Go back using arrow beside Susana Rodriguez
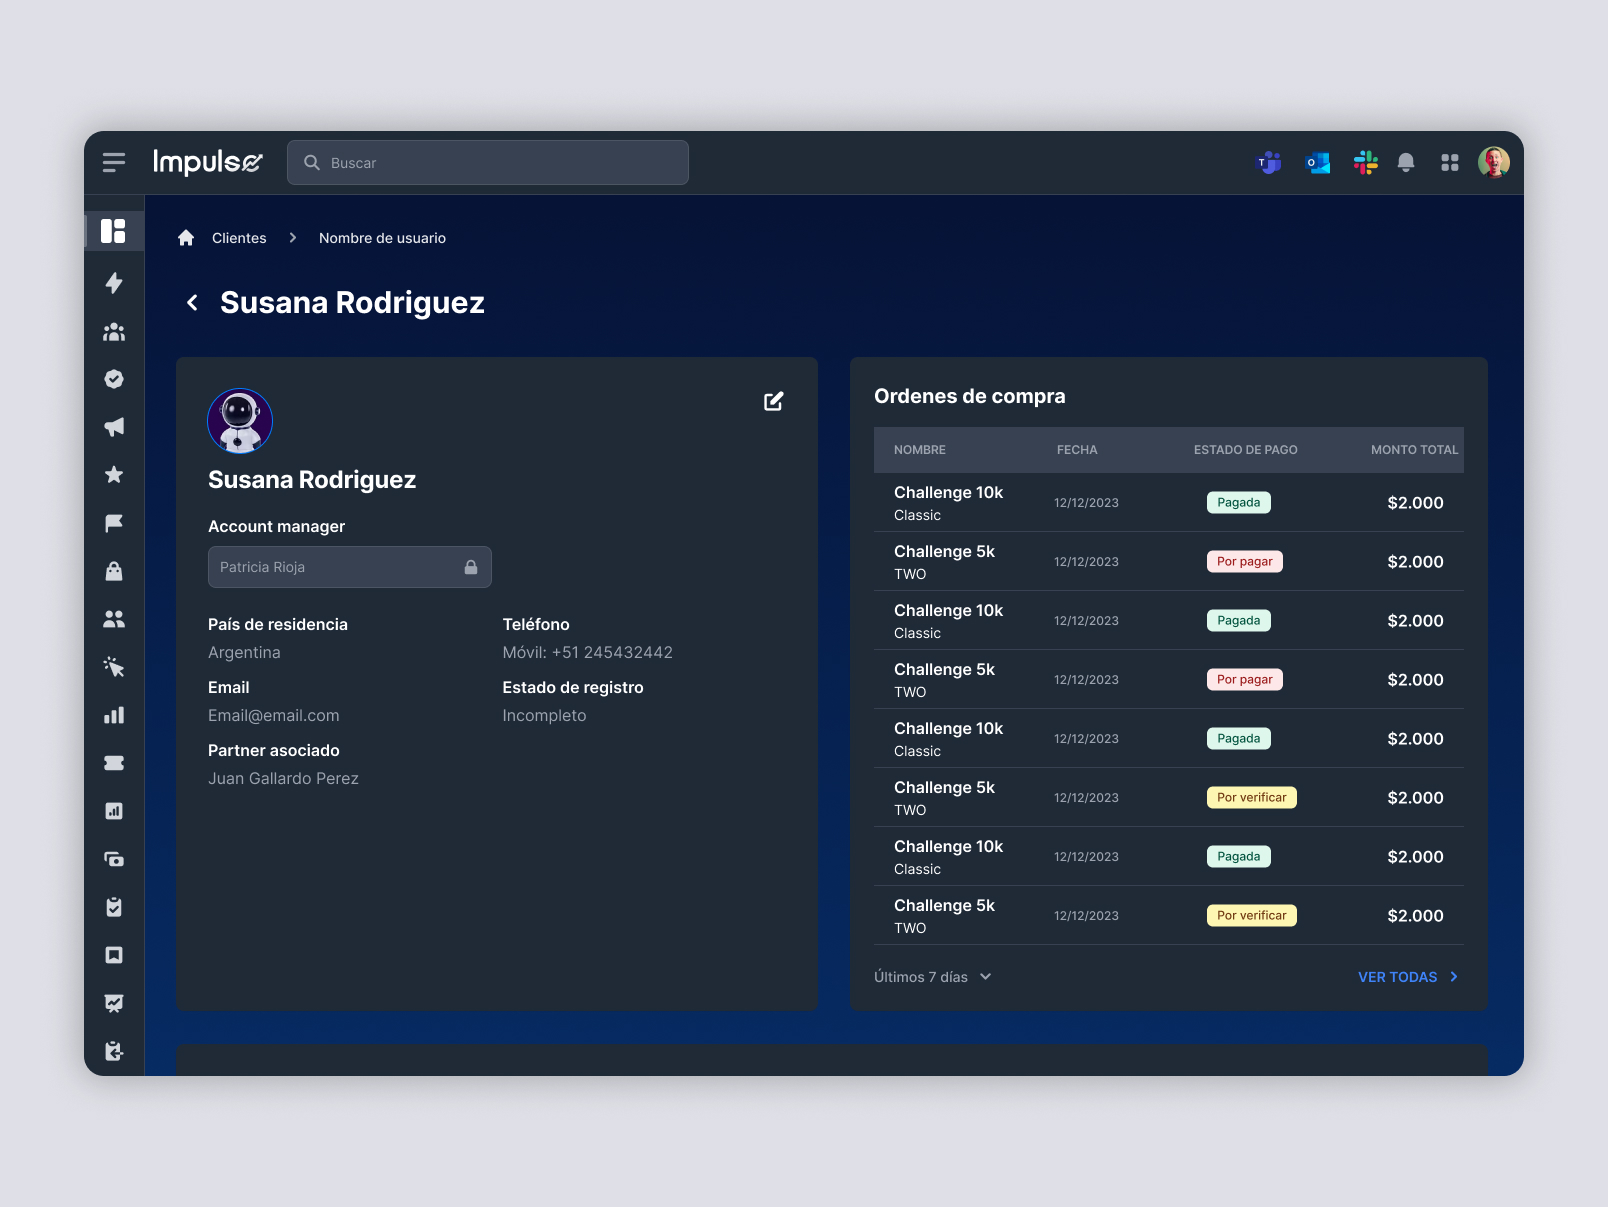This screenshot has width=1608, height=1207. [192, 302]
